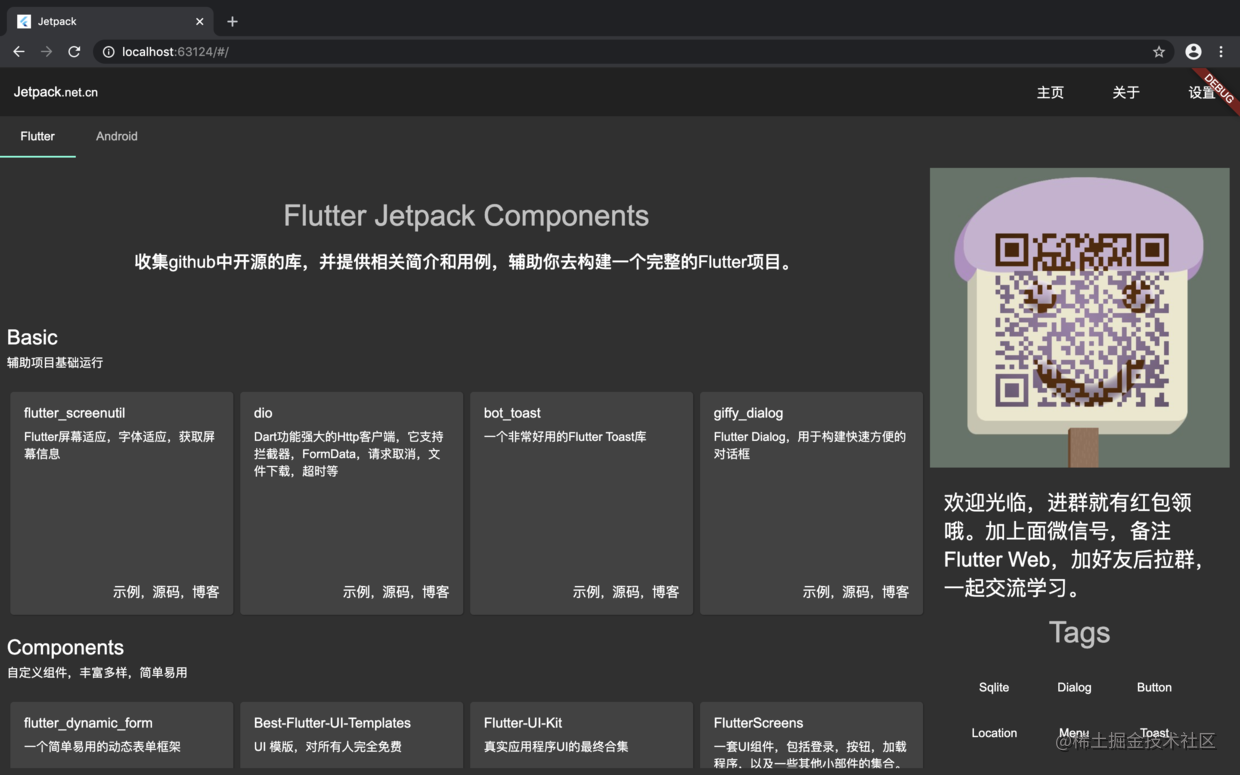This screenshot has height=775, width=1240.
Task: Open the bot_toast card
Action: click(x=582, y=503)
